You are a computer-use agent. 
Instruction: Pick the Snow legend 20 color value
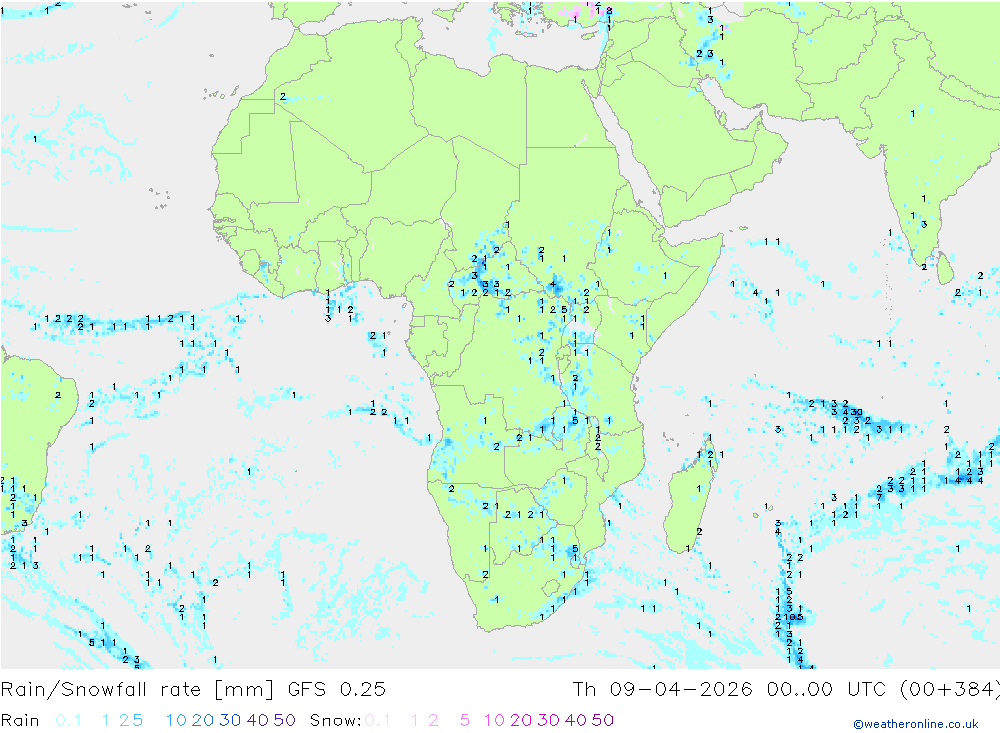click(x=521, y=720)
